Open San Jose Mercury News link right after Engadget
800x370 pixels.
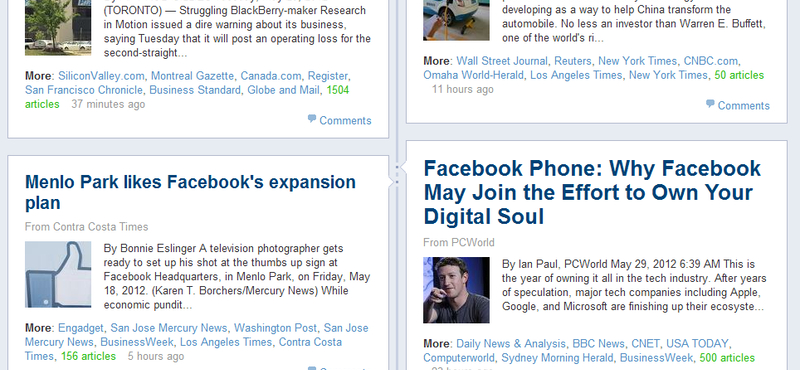(169, 328)
